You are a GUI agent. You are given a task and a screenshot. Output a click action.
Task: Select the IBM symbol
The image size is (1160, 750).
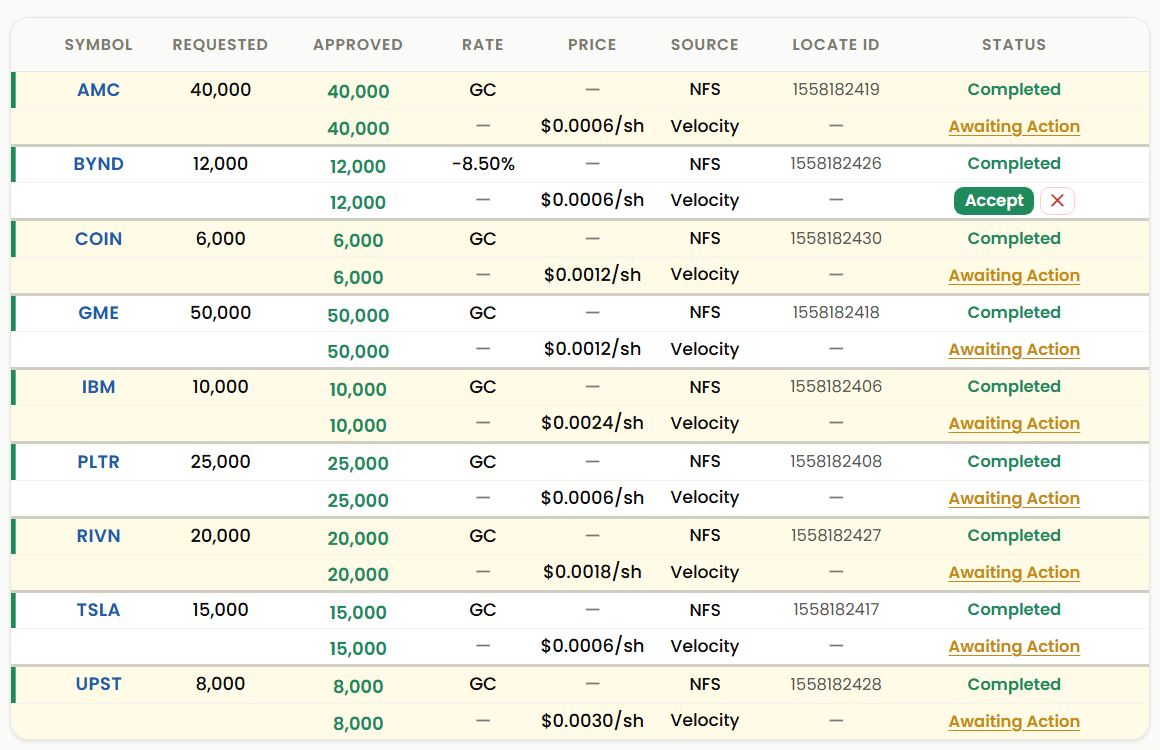pyautogui.click(x=98, y=387)
